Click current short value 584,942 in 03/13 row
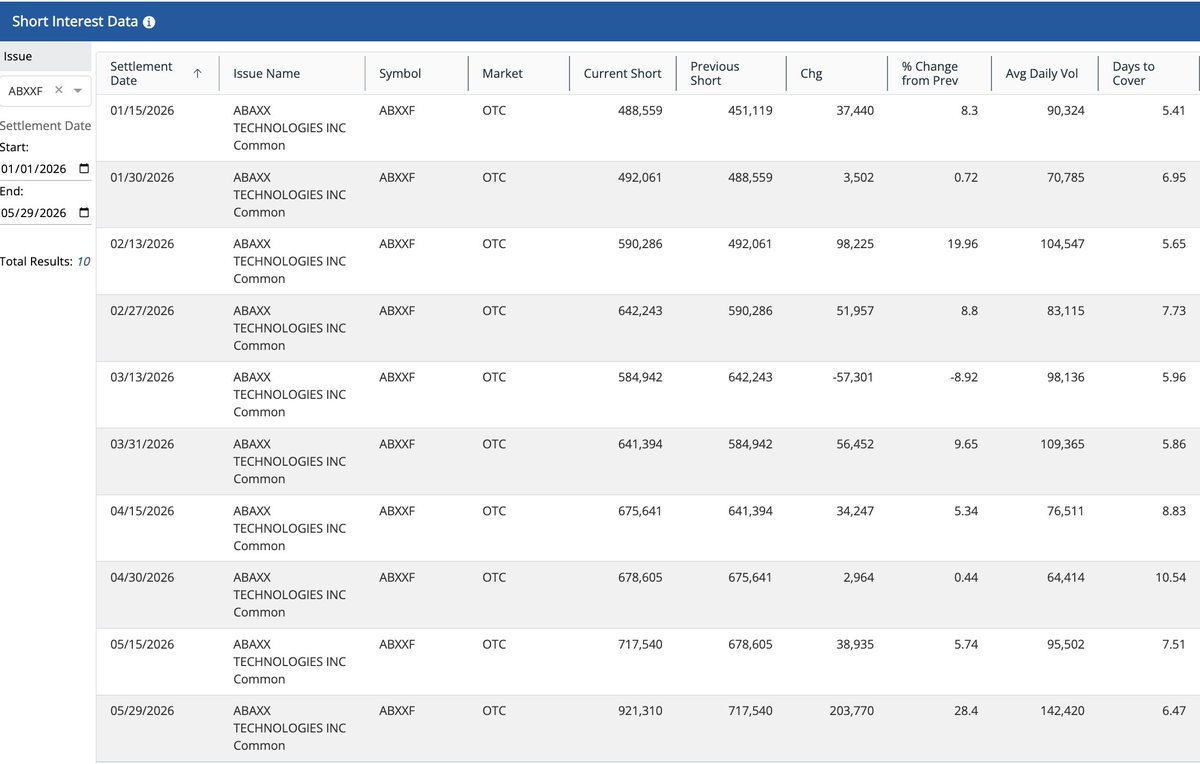Screen dimensions: 1200x764 (x=640, y=377)
